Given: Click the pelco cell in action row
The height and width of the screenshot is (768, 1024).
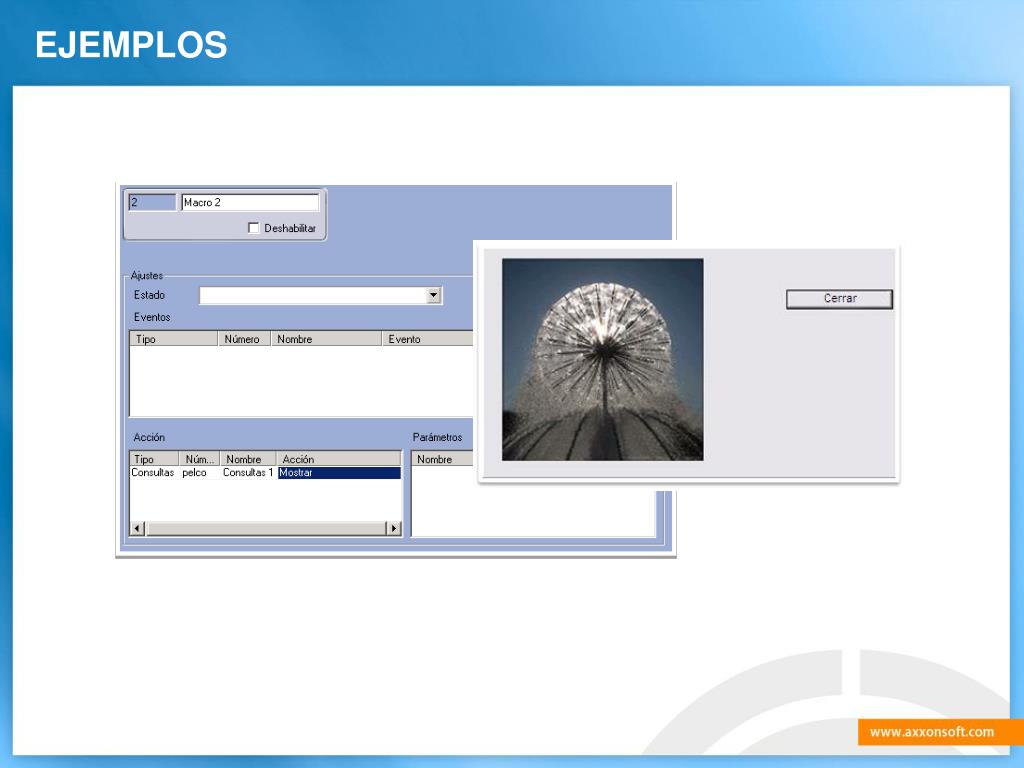Looking at the screenshot, I should coord(194,473).
